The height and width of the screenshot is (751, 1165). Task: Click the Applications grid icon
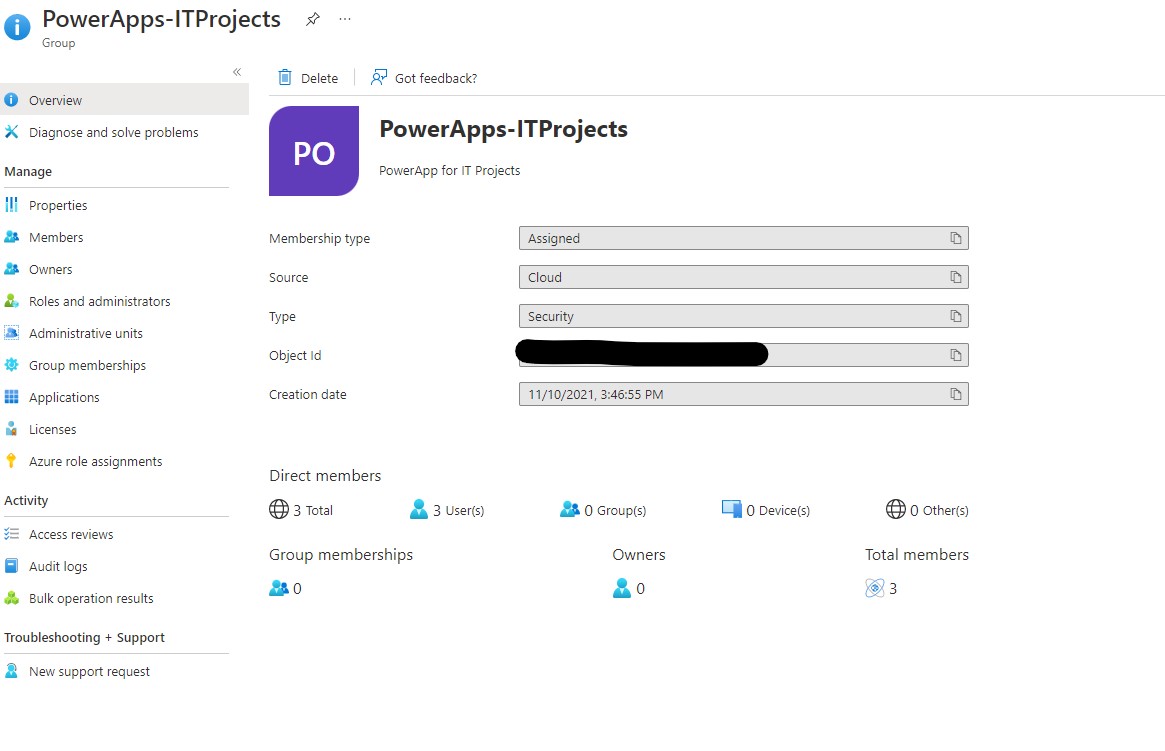pyautogui.click(x=11, y=397)
